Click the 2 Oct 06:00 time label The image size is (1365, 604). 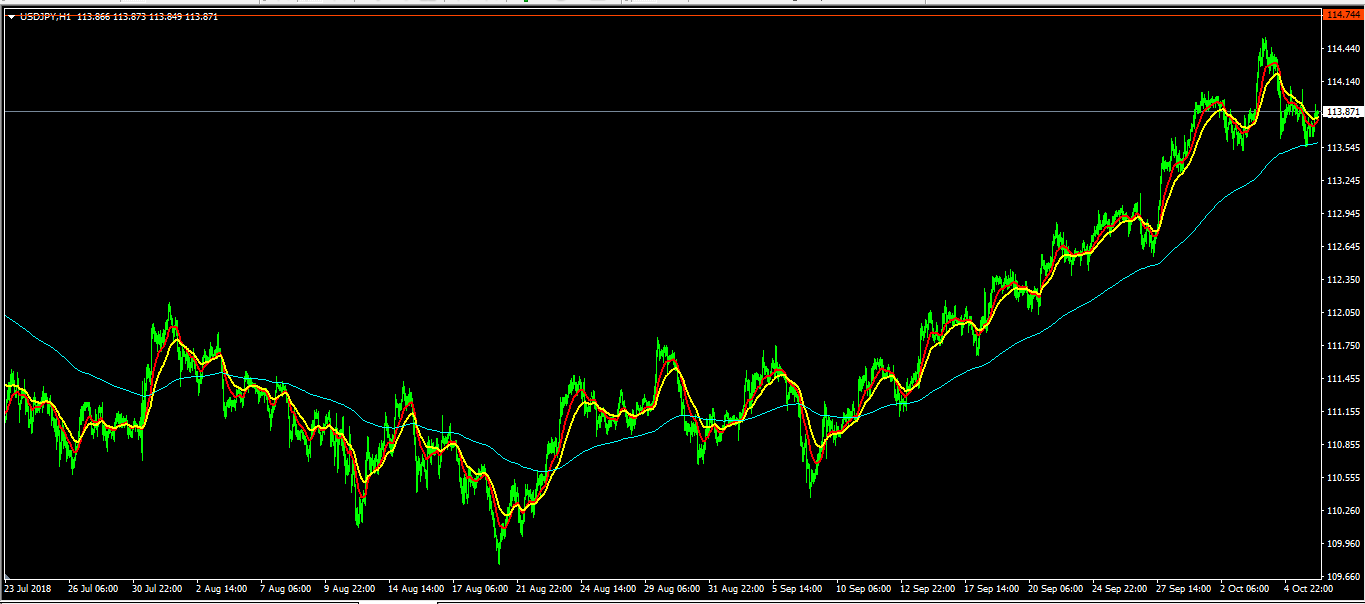(1245, 589)
